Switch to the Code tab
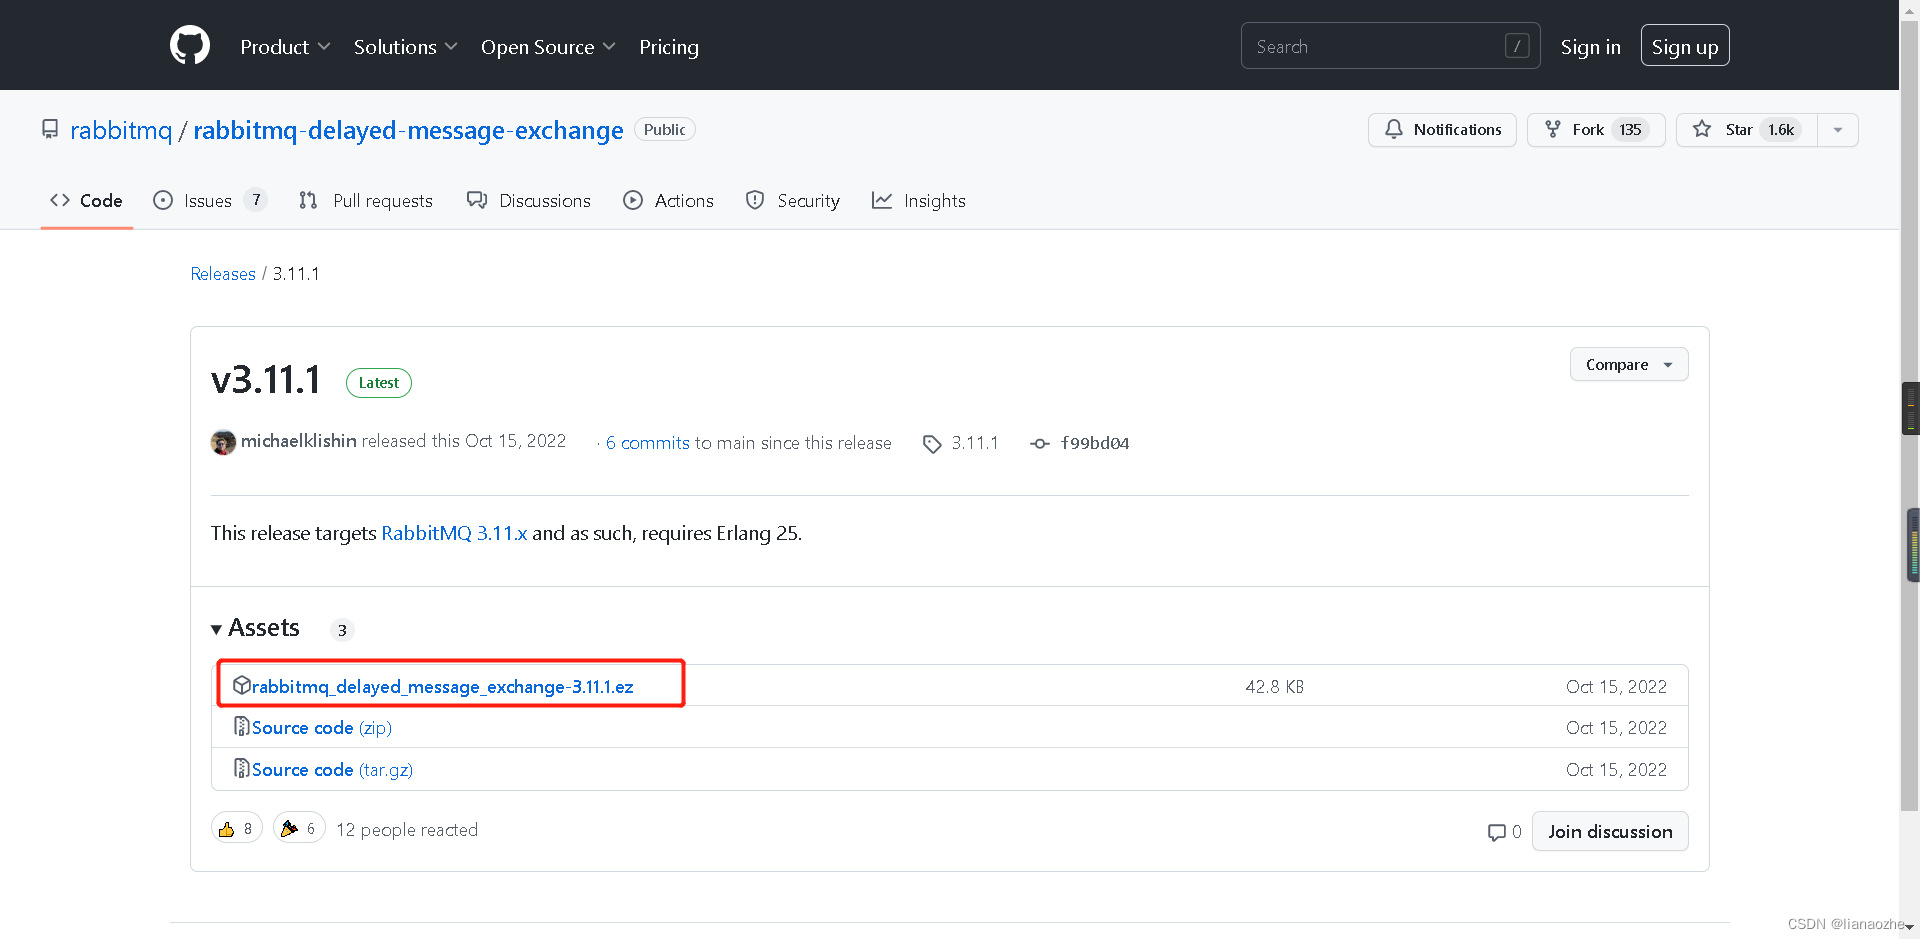Image resolution: width=1920 pixels, height=939 pixels. [x=87, y=201]
